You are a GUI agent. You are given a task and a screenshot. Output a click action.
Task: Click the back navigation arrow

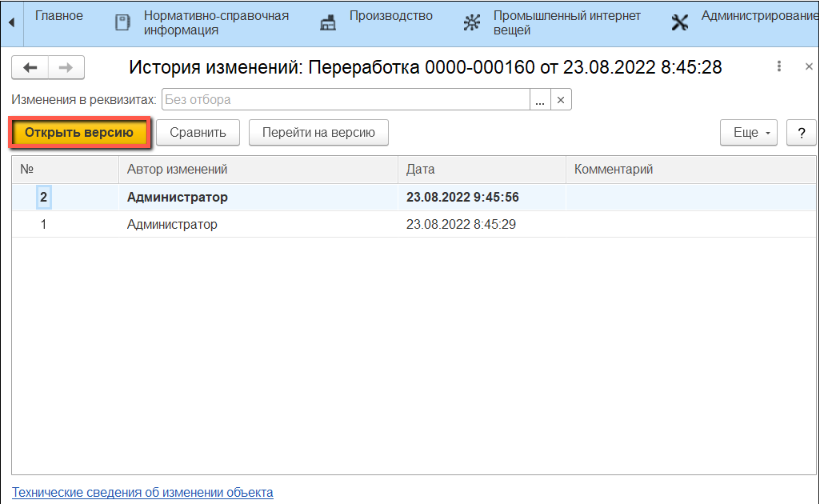pyautogui.click(x=30, y=67)
